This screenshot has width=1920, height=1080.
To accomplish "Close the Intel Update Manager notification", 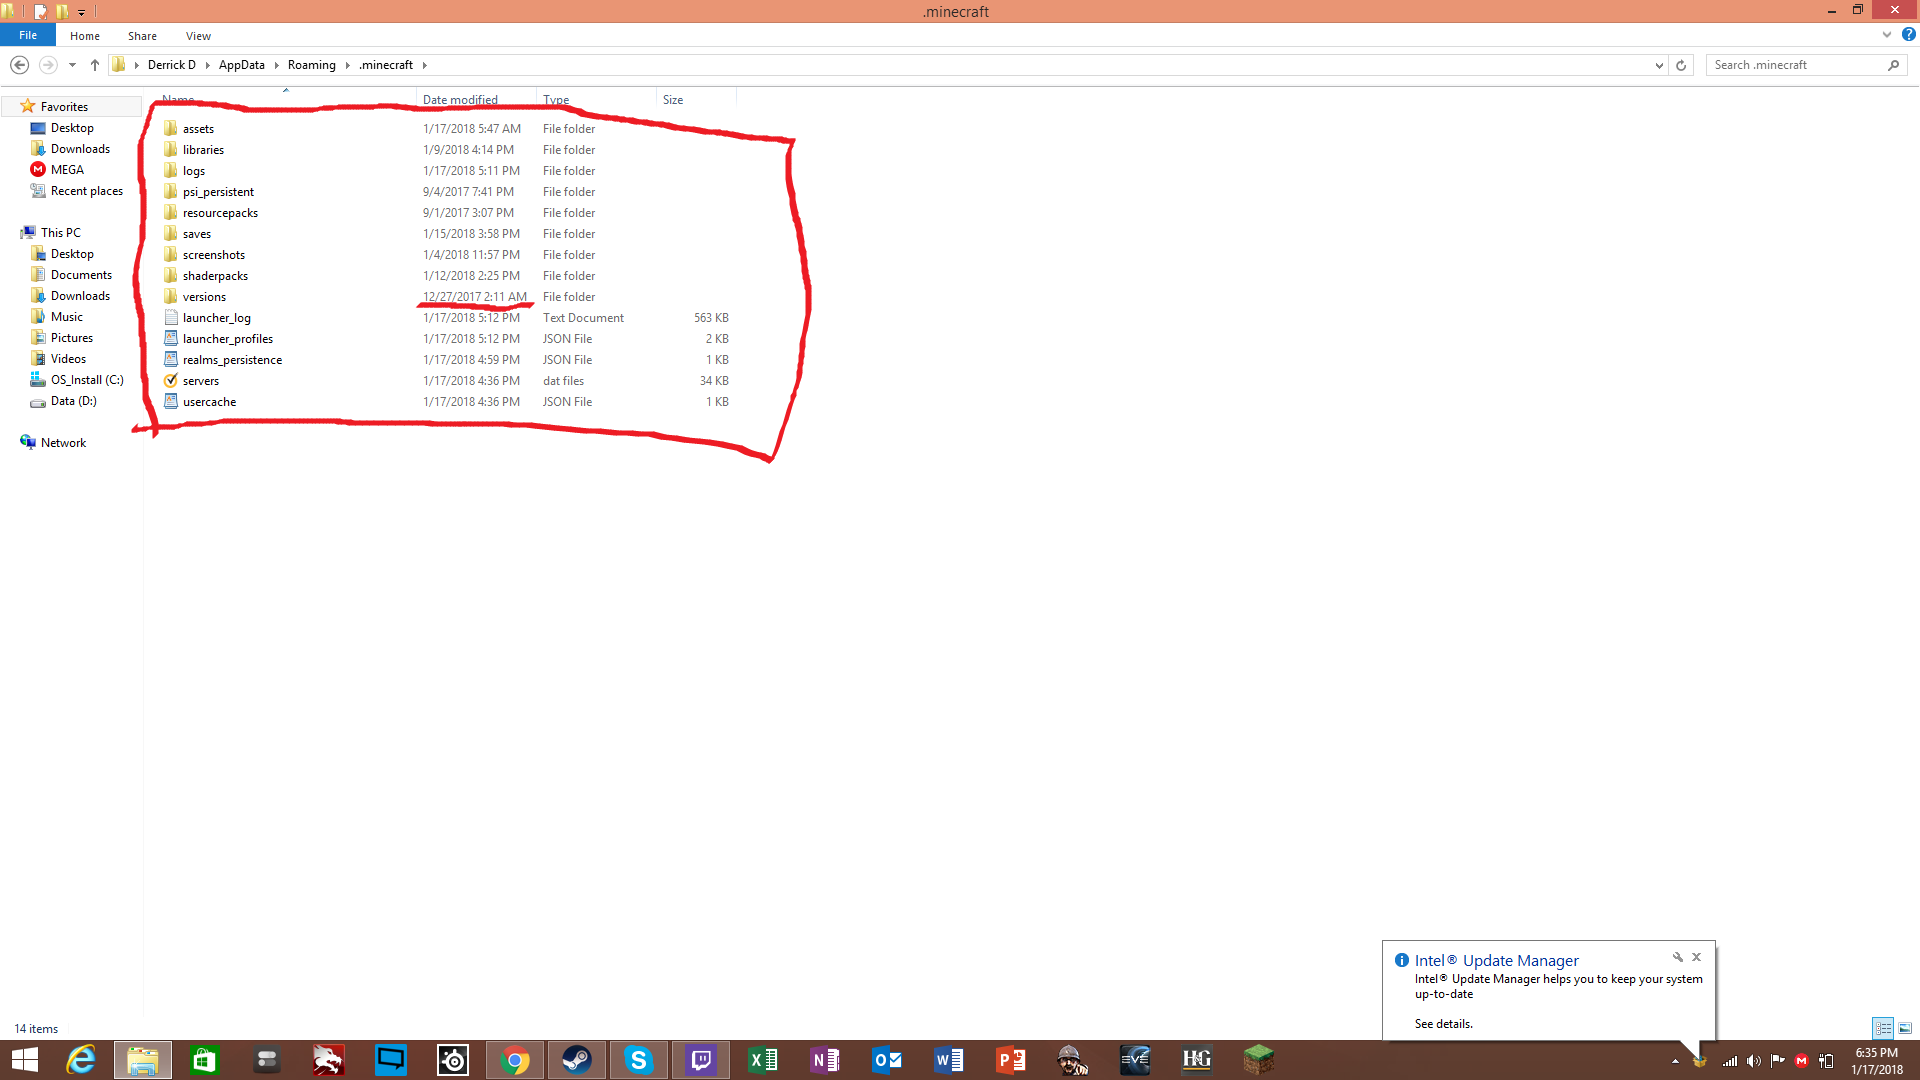I will (x=1696, y=957).
